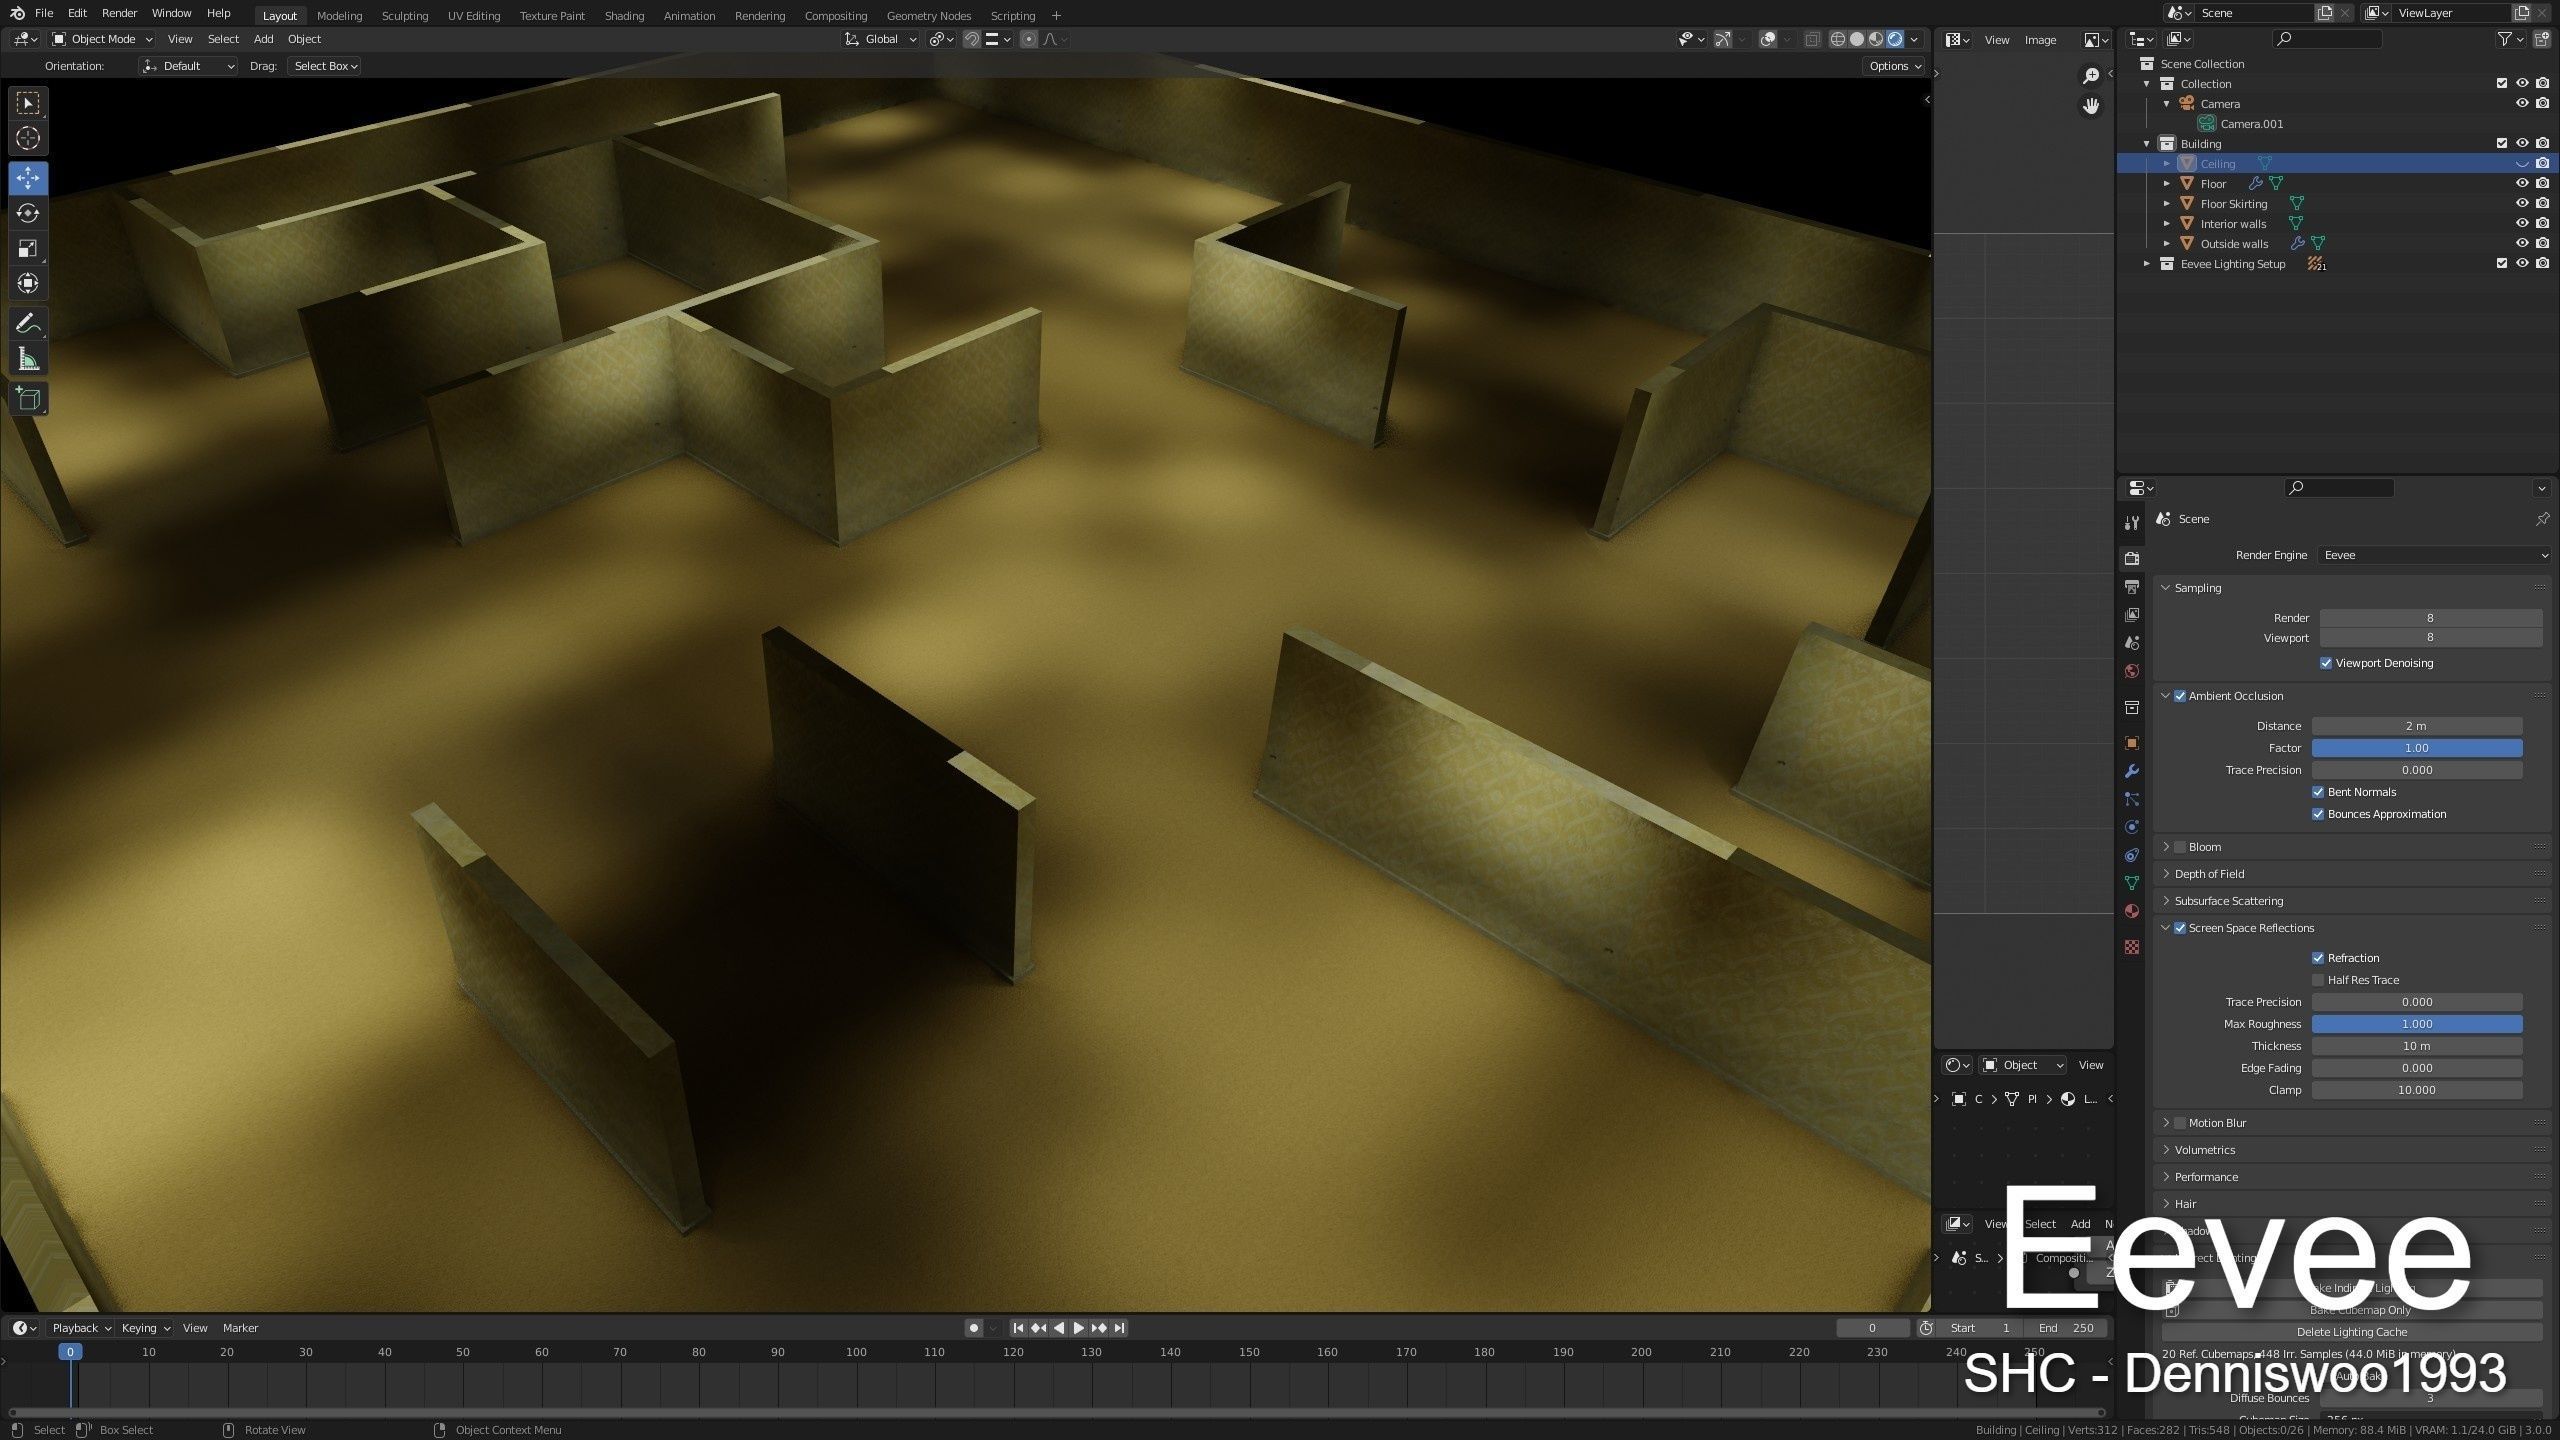Click the Clamp value field
This screenshot has width=2560, height=1440.
tap(2416, 1090)
